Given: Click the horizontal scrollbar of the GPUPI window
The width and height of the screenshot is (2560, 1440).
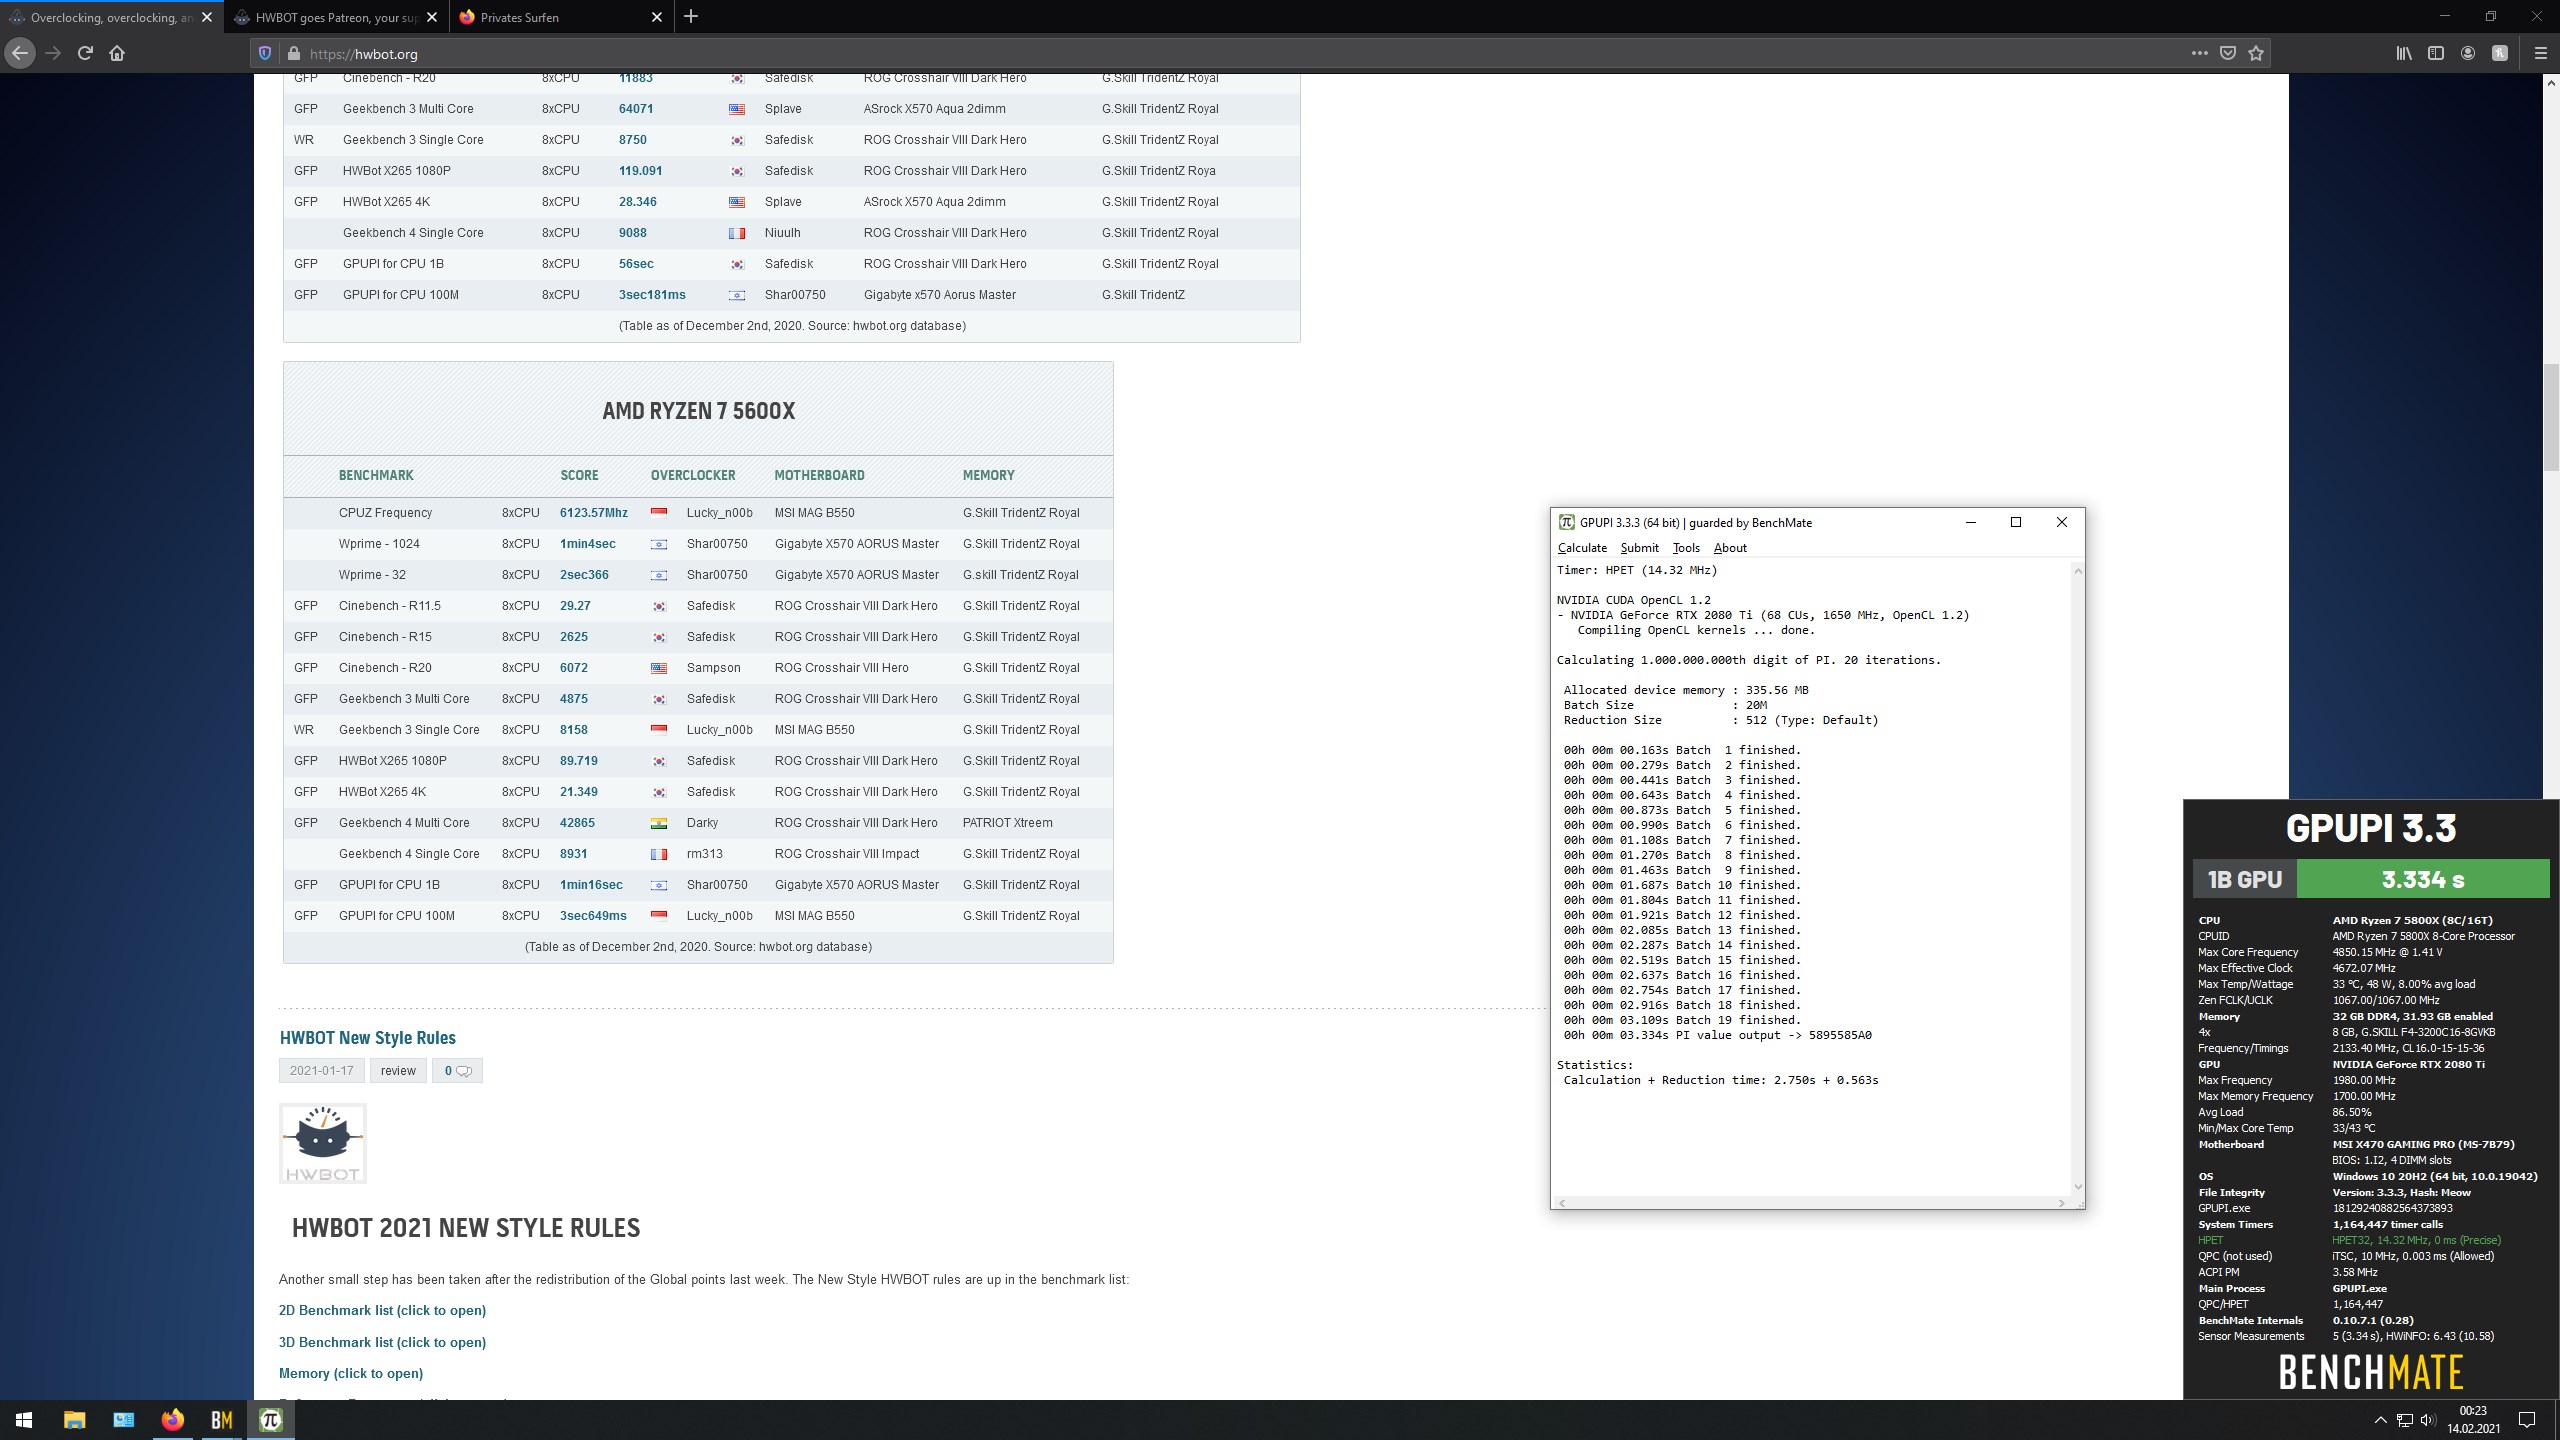Looking at the screenshot, I should click(1812, 1203).
